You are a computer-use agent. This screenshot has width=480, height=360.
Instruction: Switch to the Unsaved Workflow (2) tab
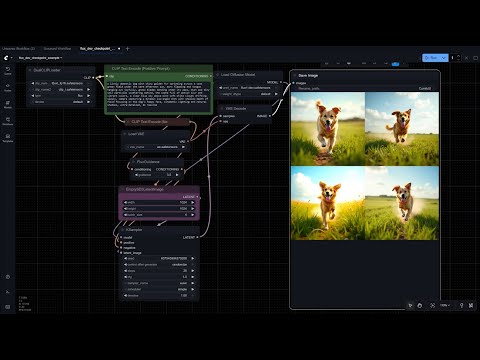click(x=18, y=49)
